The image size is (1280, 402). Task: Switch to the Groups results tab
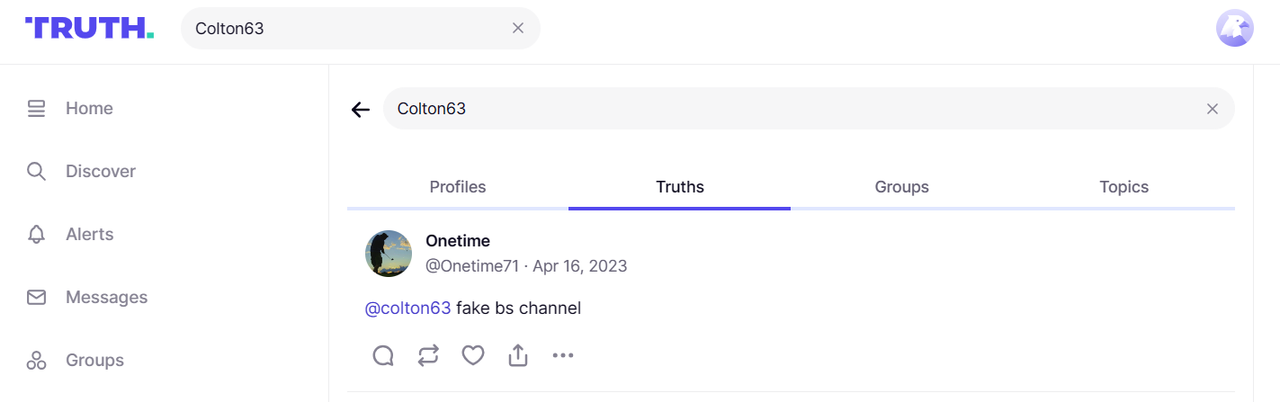pos(902,187)
